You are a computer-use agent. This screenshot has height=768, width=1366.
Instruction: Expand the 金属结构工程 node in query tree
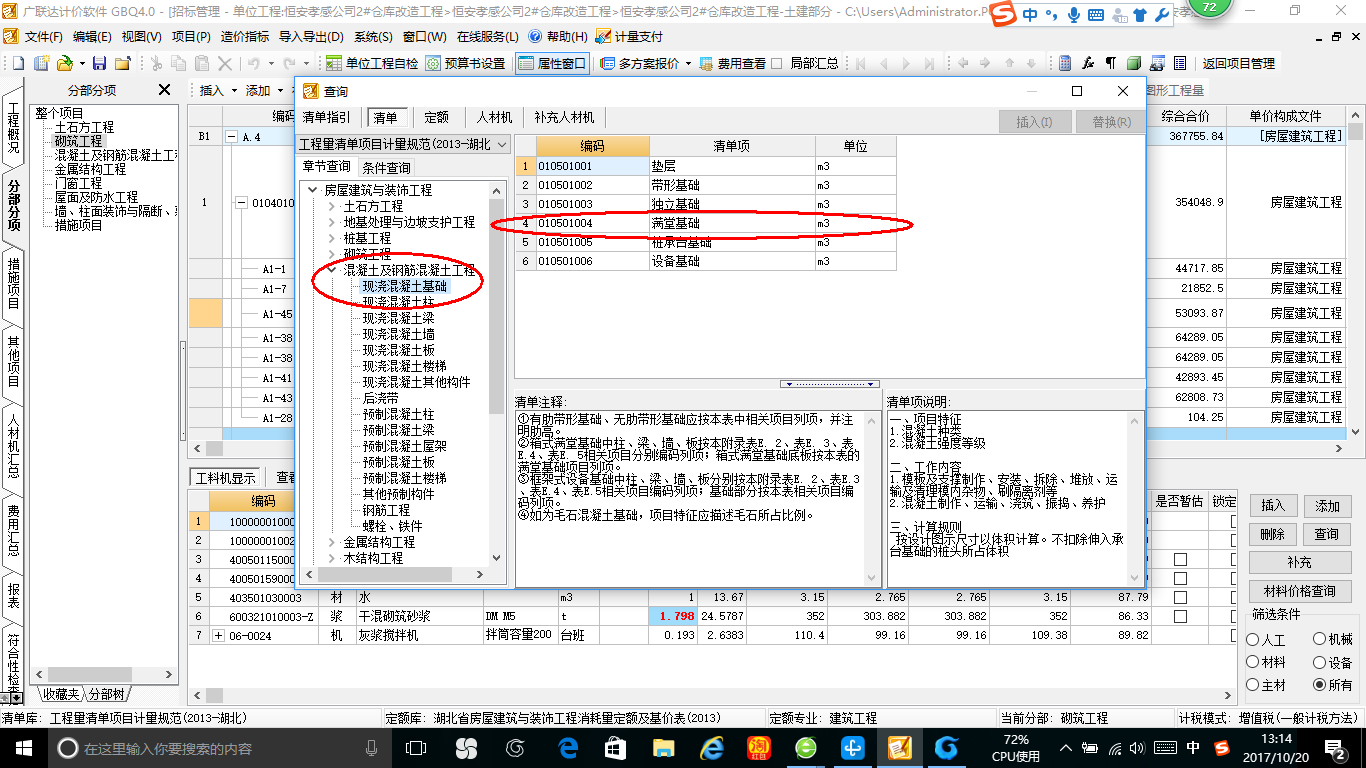point(333,542)
